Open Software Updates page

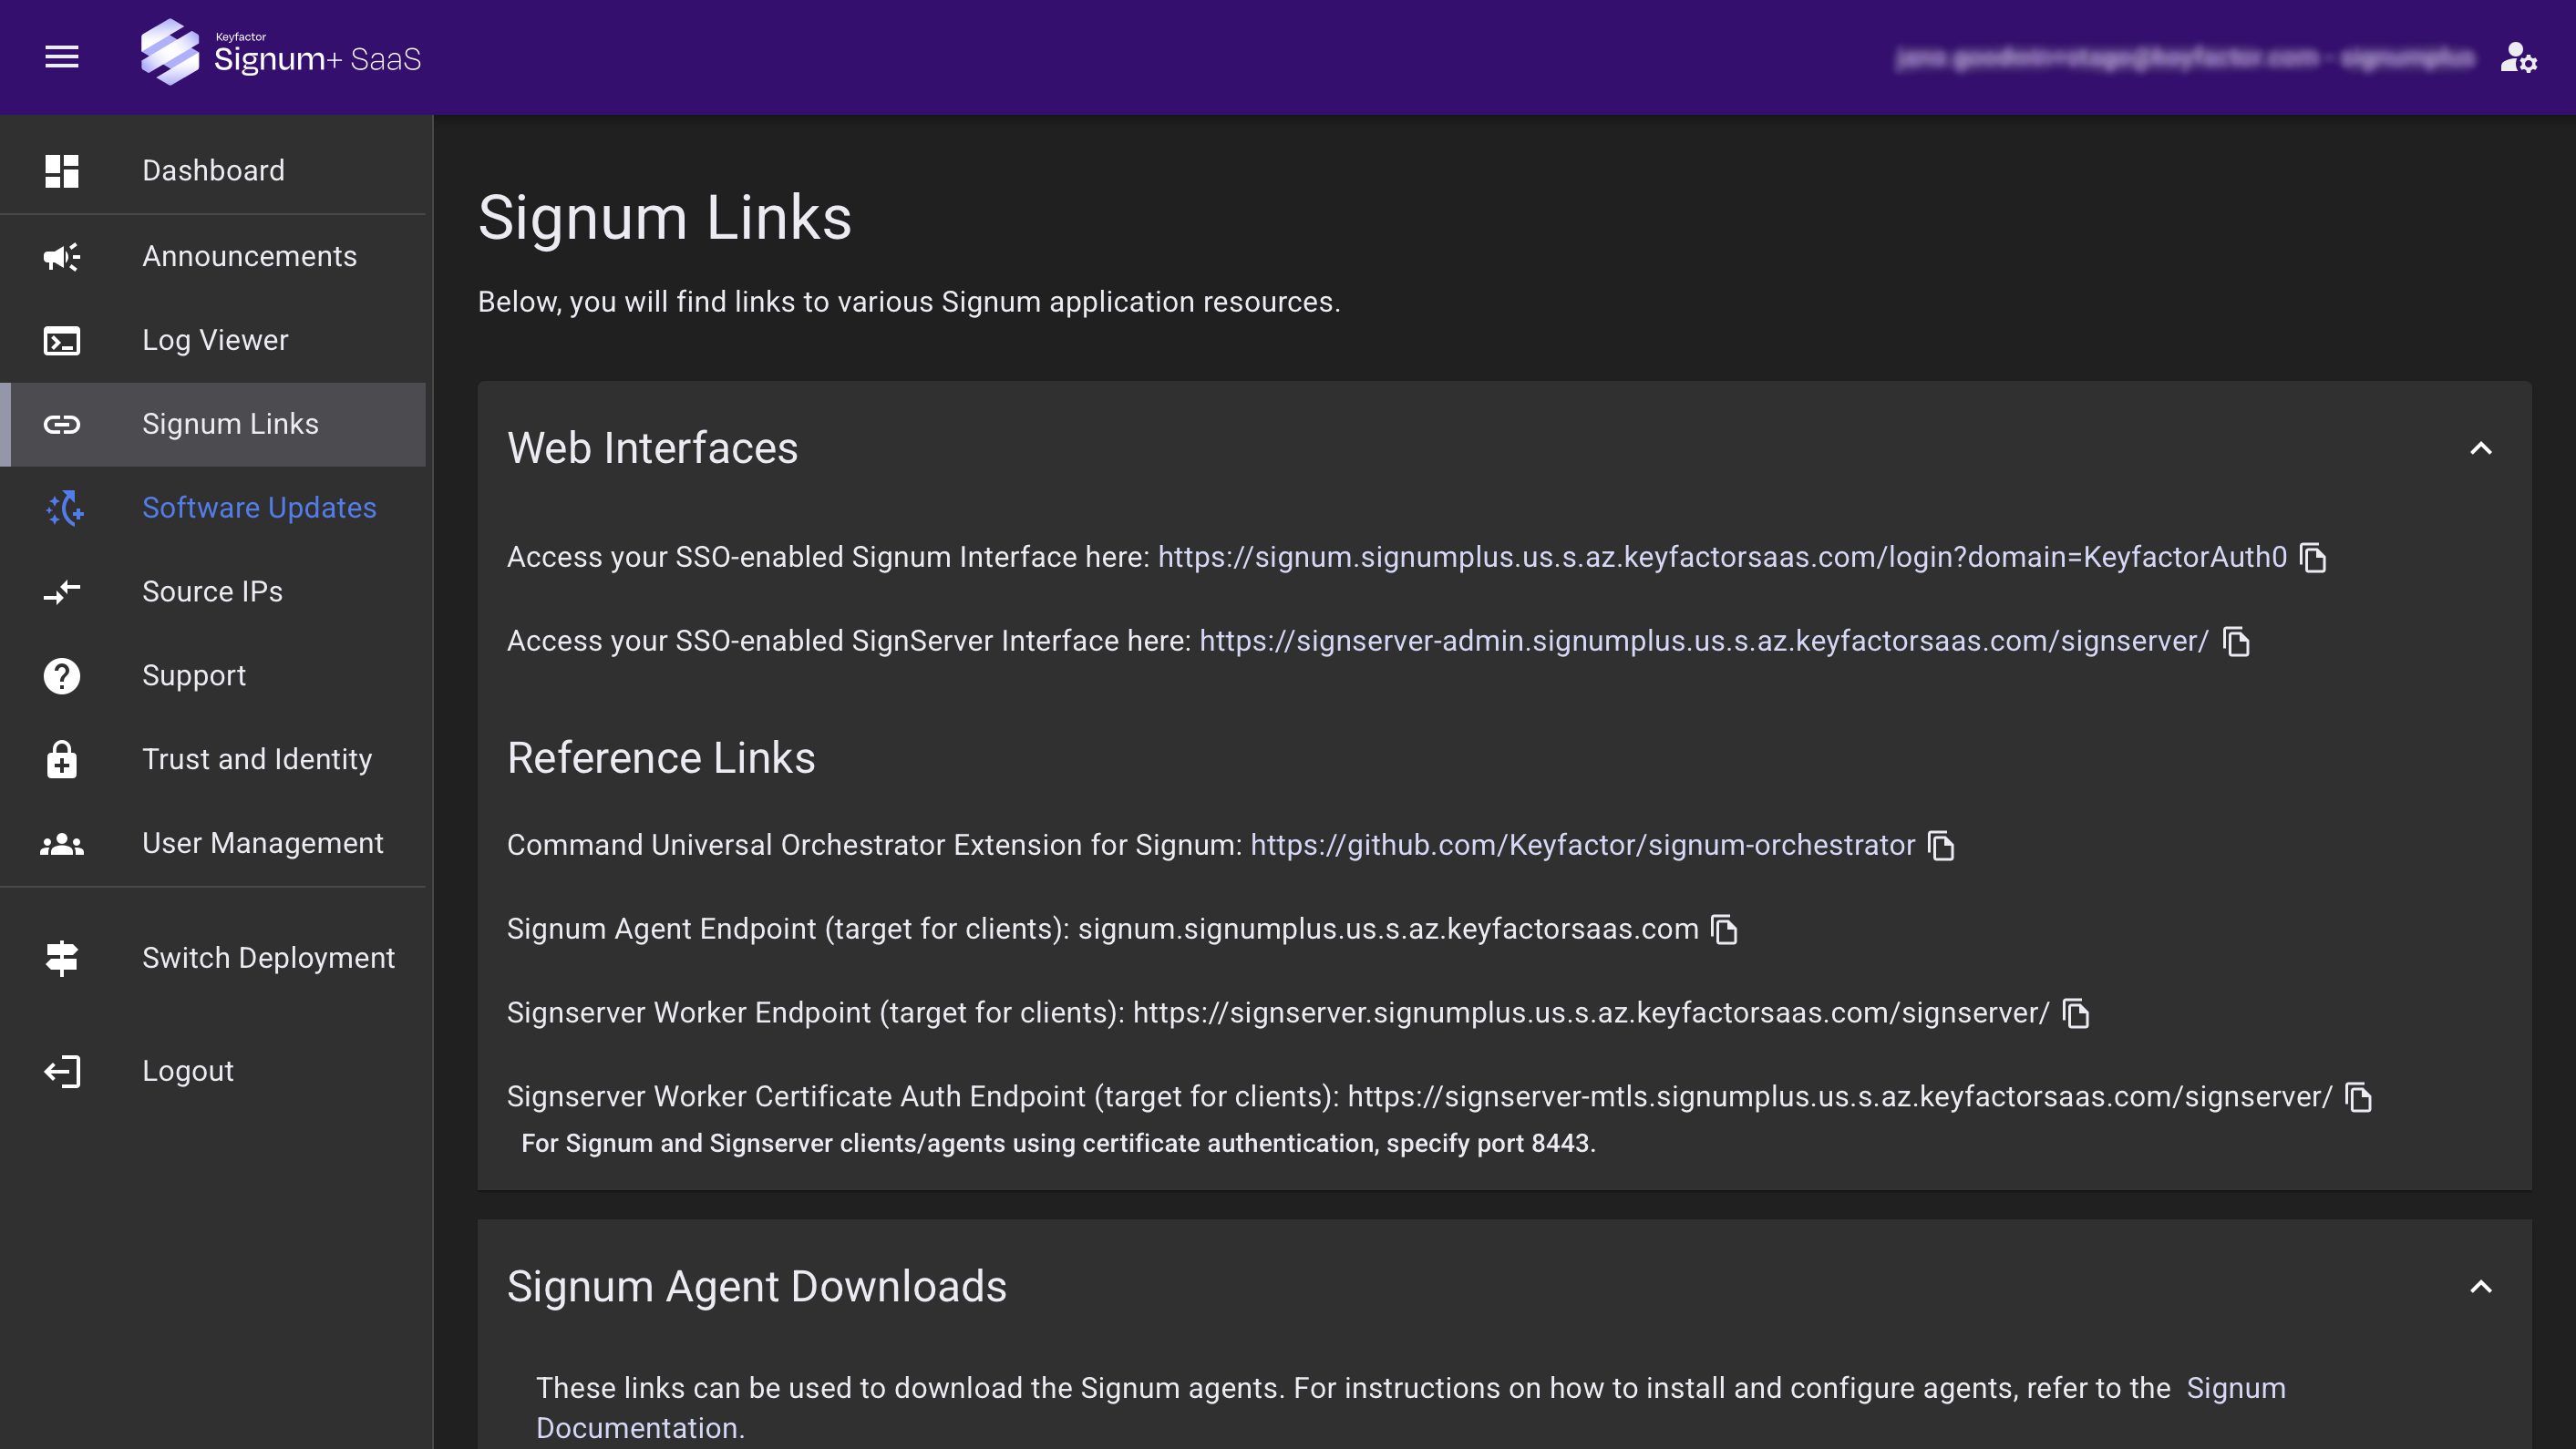coord(213,508)
